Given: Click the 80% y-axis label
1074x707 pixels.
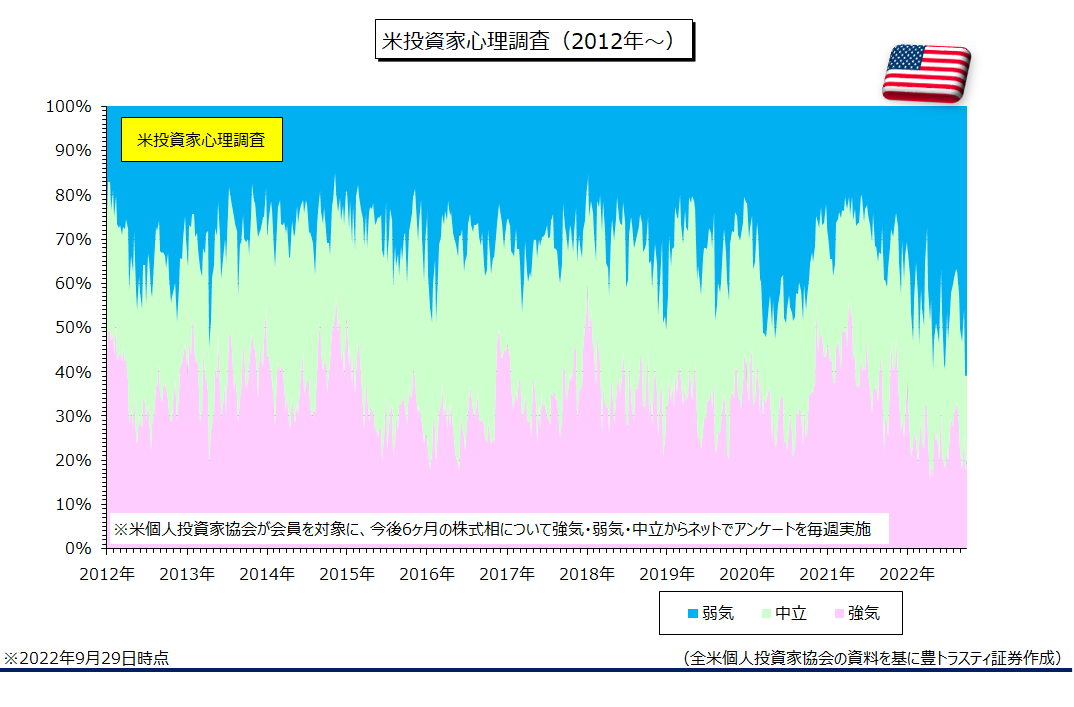Looking at the screenshot, I should (73, 195).
